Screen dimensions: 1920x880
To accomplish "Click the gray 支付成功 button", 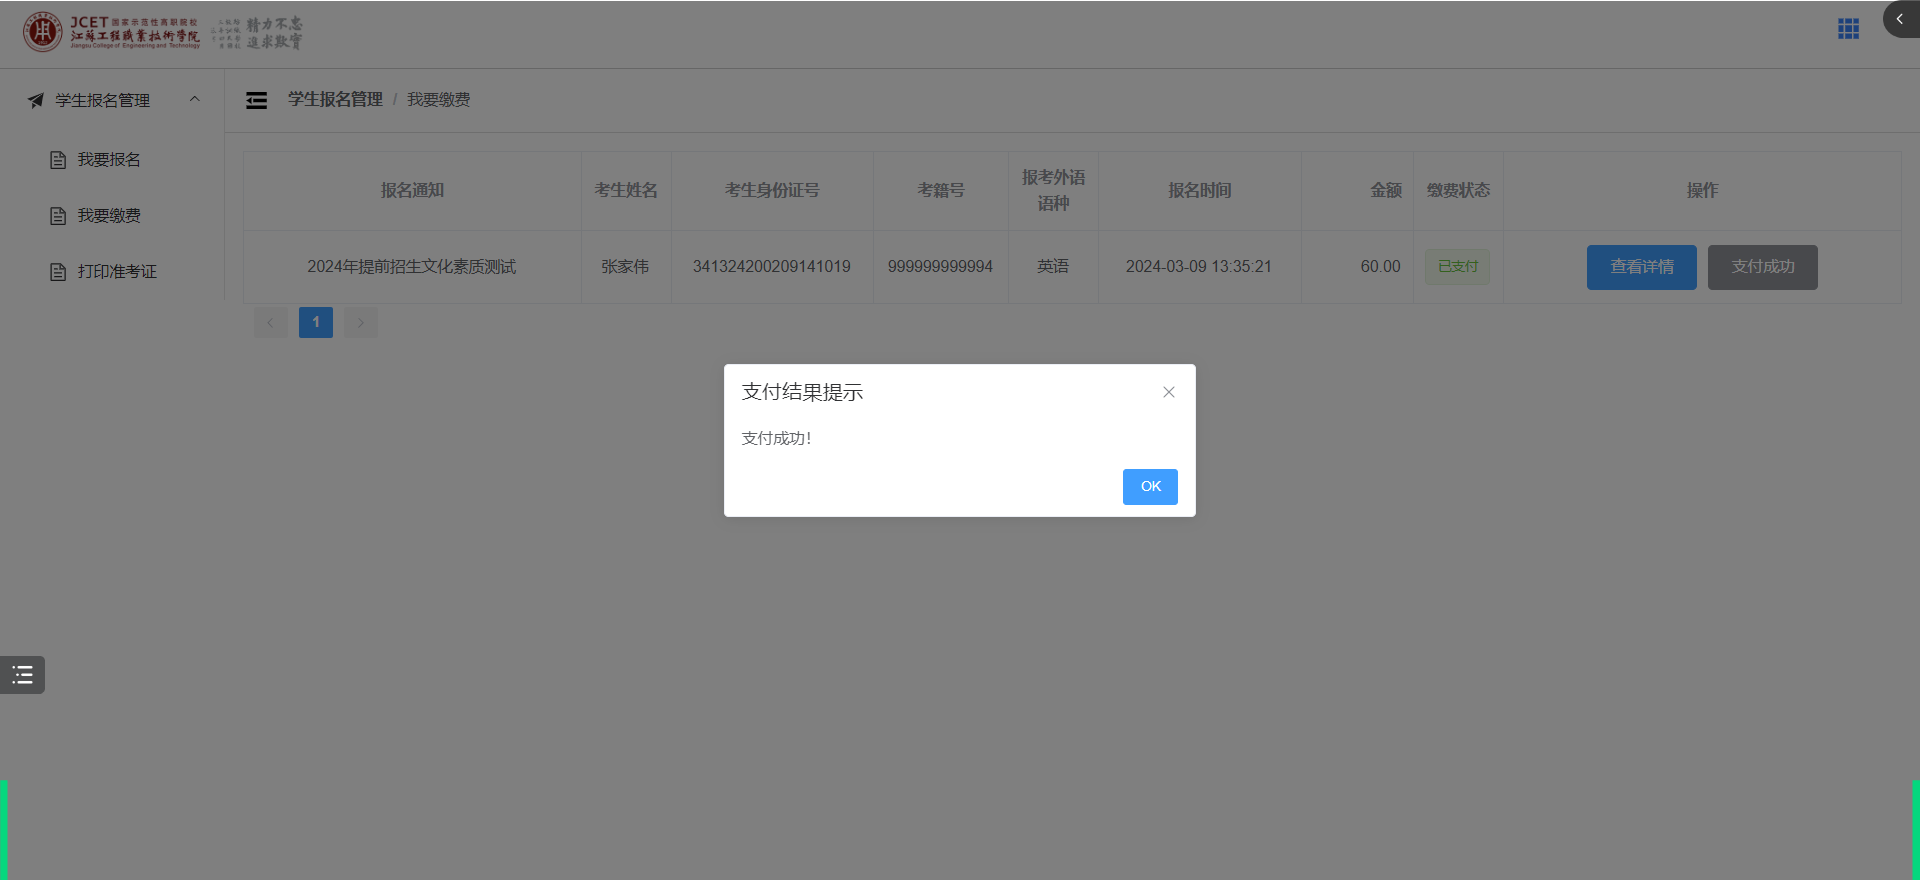I will [x=1762, y=267].
